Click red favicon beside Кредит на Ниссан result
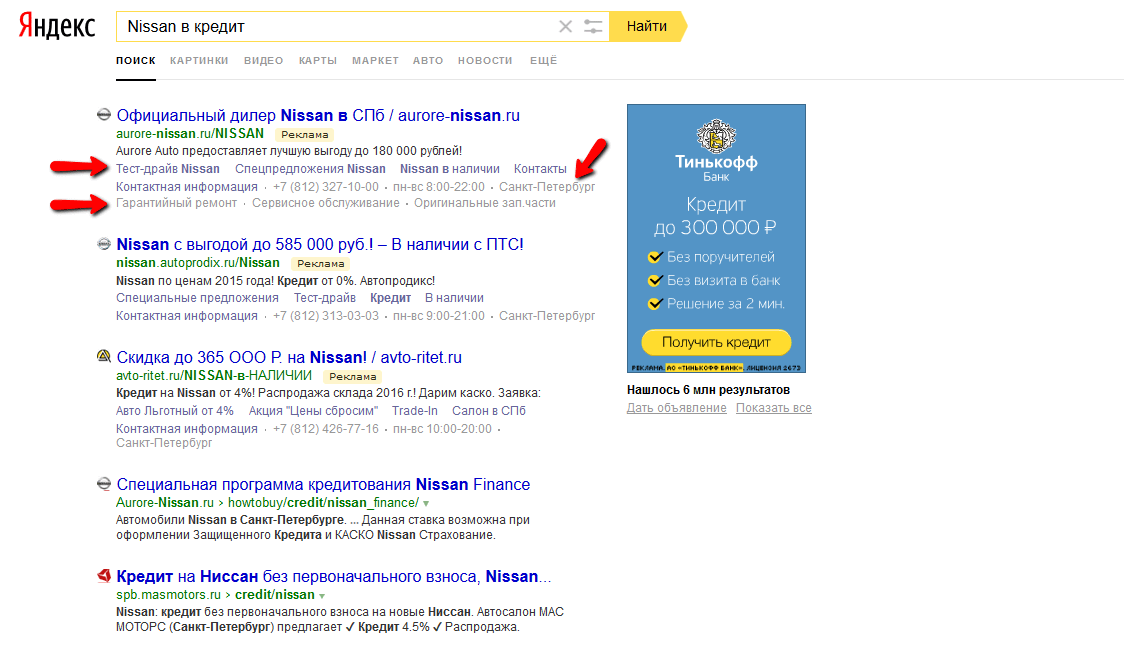Viewport: 1124px width, 658px height. coord(104,576)
